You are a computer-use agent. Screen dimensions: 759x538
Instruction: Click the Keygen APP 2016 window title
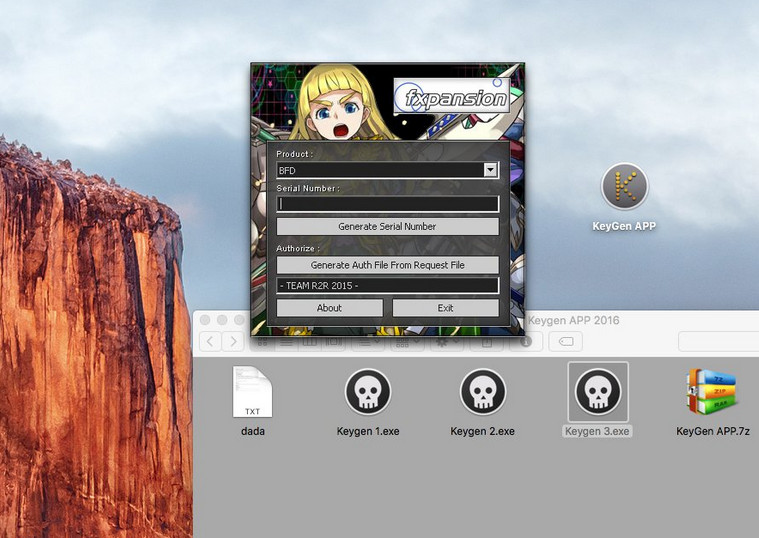[574, 320]
